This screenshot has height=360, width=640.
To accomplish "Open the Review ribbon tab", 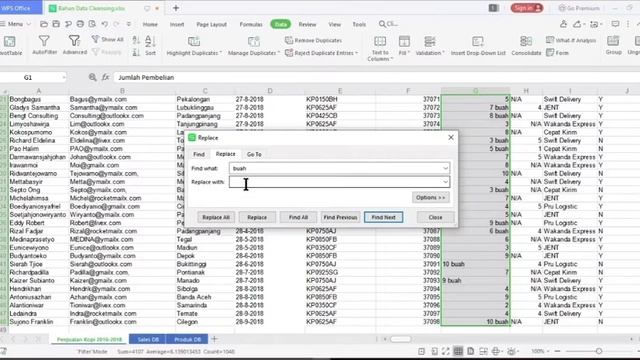I will coord(307,24).
